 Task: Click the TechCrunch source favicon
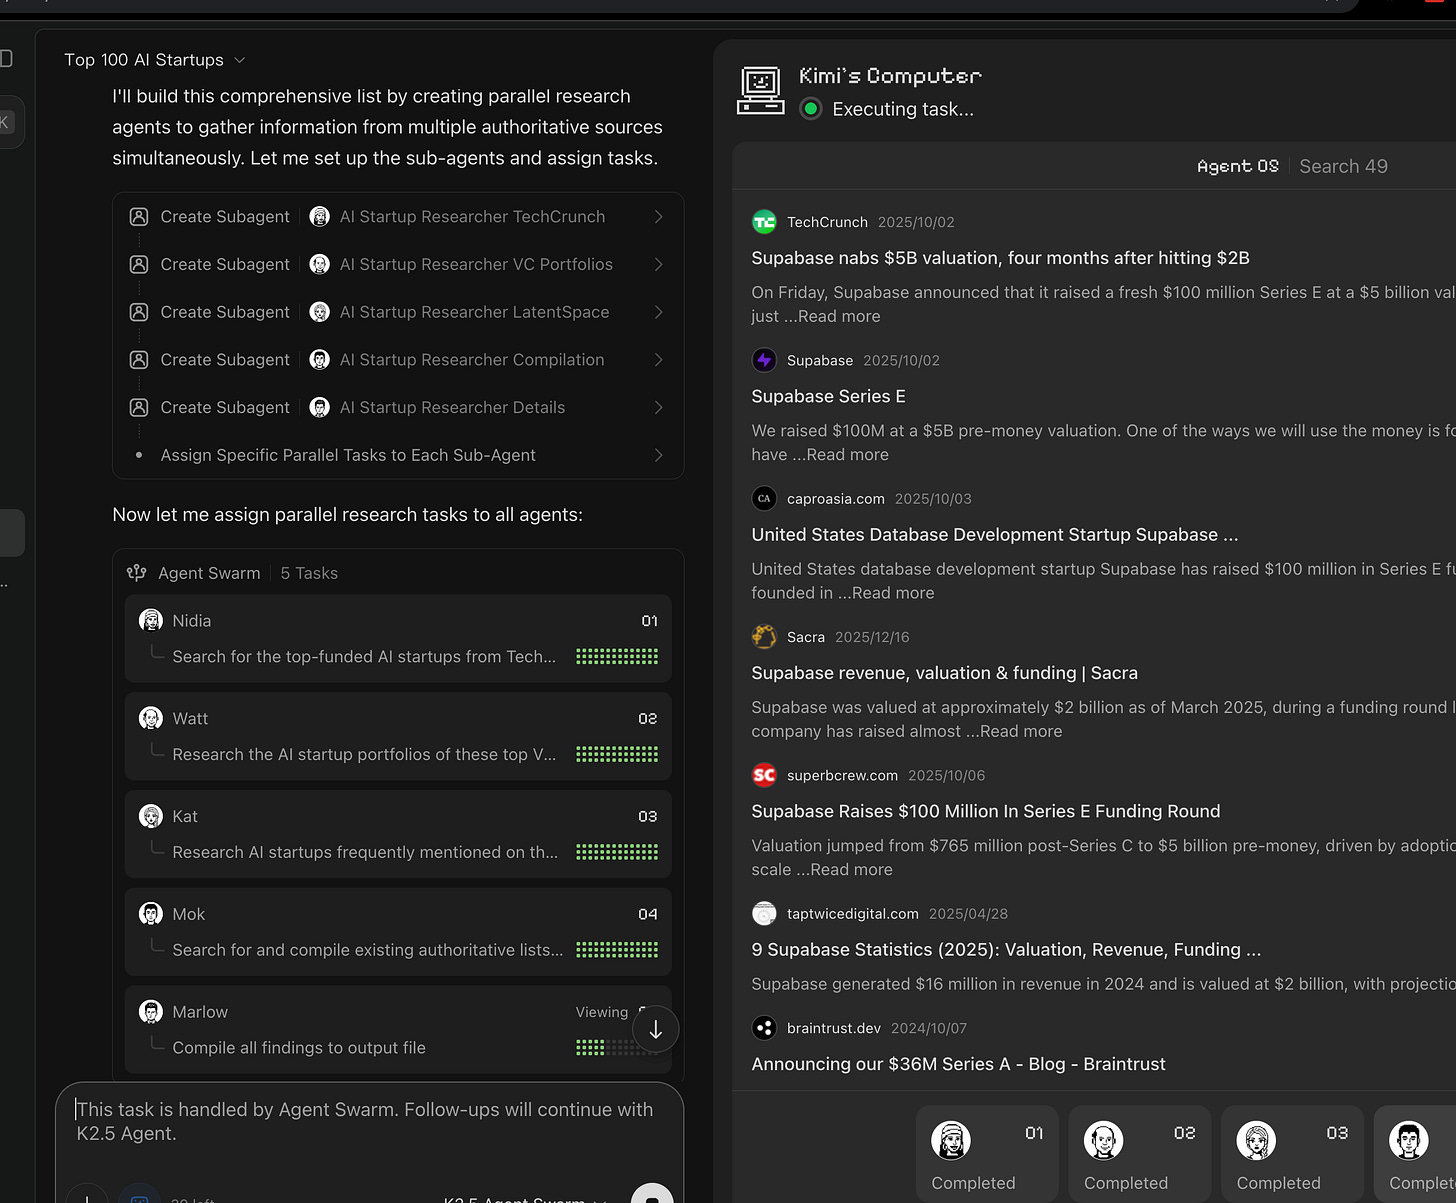click(x=764, y=222)
